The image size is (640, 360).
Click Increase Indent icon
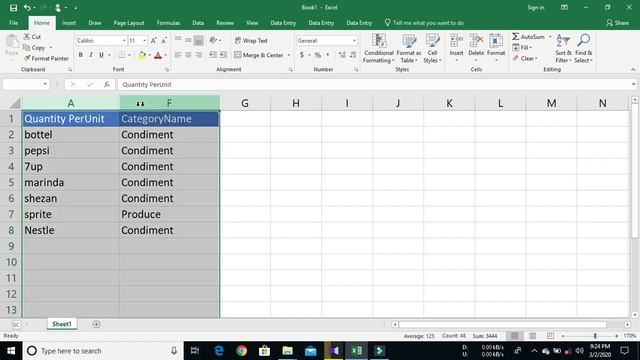pos(223,55)
